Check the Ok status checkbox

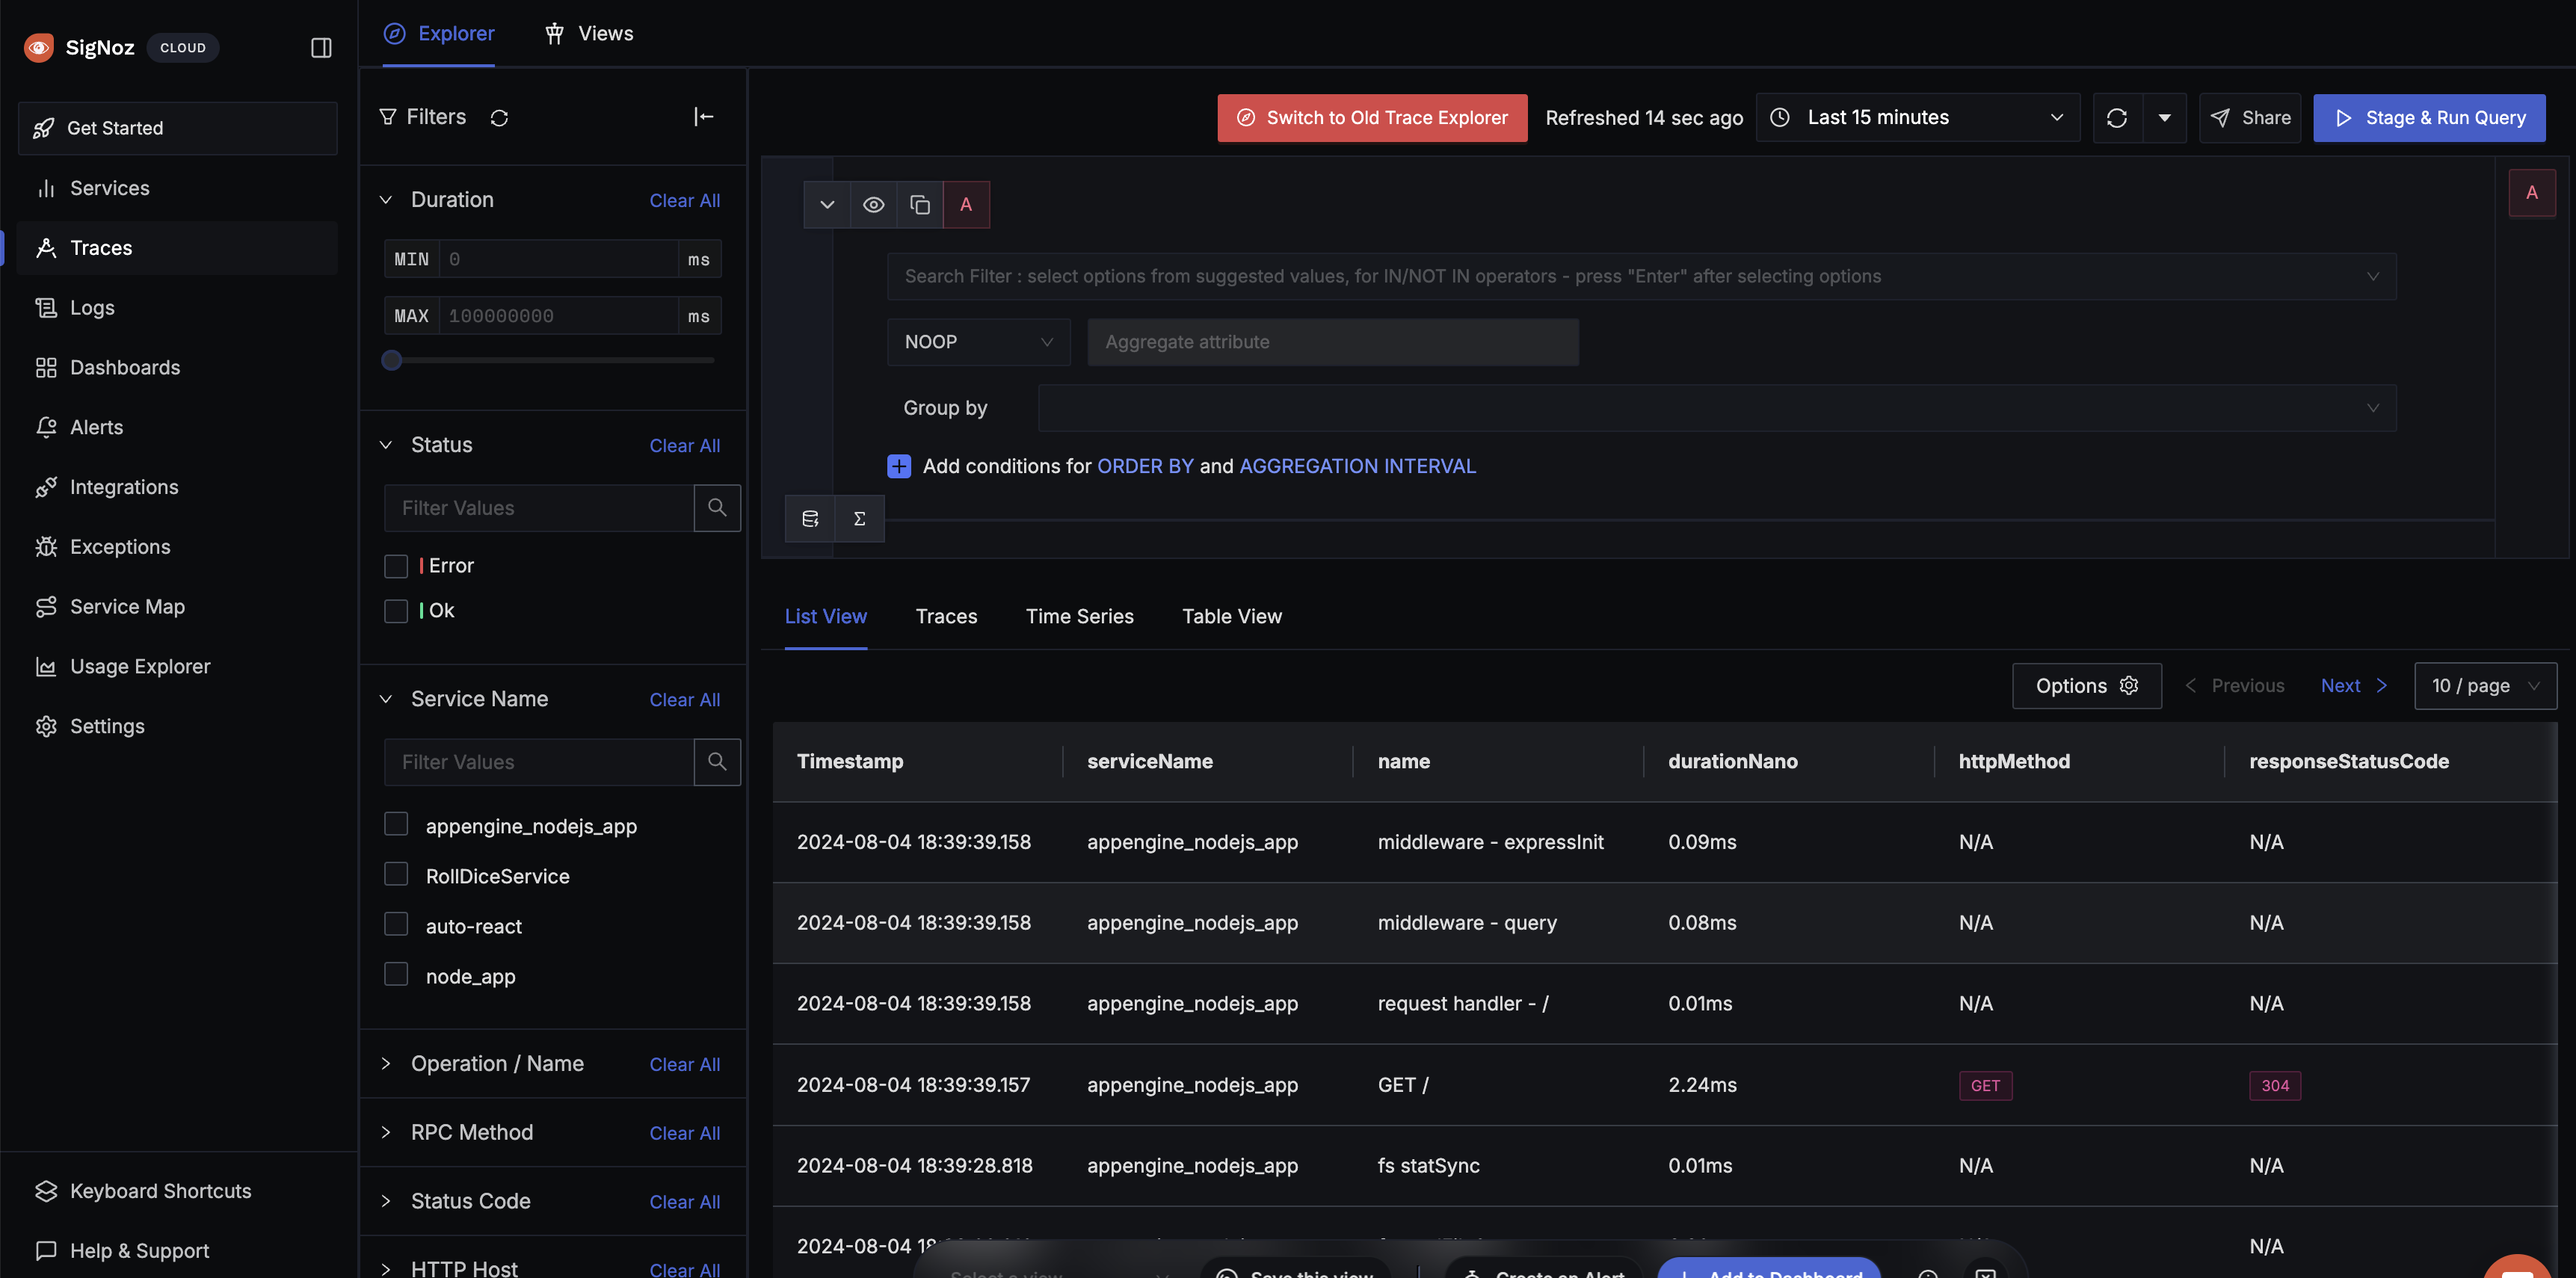pyautogui.click(x=396, y=611)
